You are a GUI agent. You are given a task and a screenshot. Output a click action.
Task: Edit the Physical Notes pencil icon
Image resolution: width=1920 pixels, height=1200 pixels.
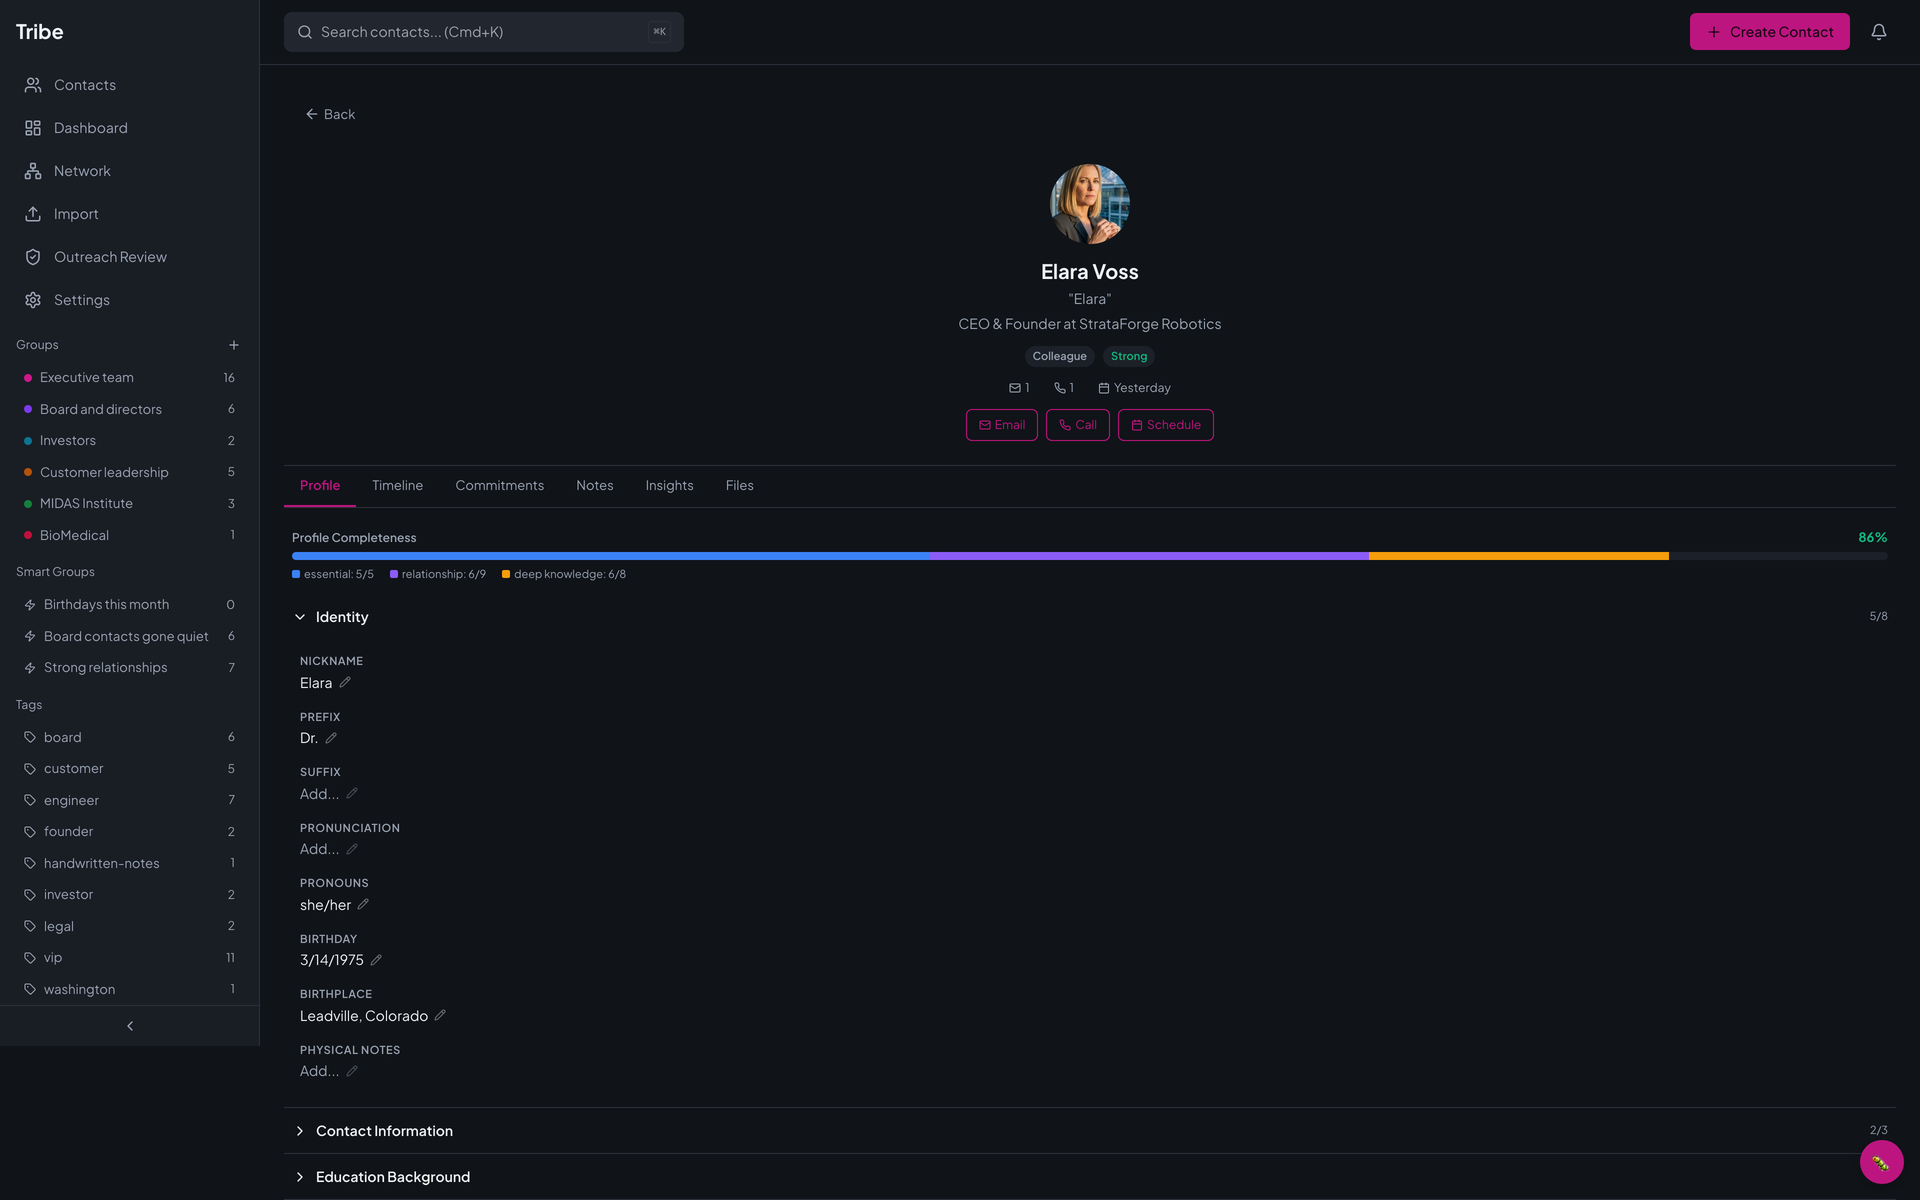[x=352, y=1071]
